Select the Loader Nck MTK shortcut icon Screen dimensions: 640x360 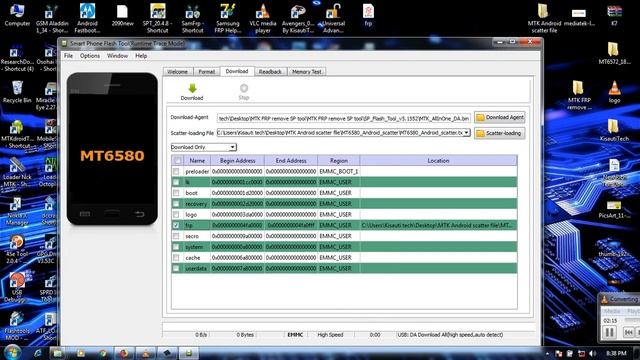point(17,172)
